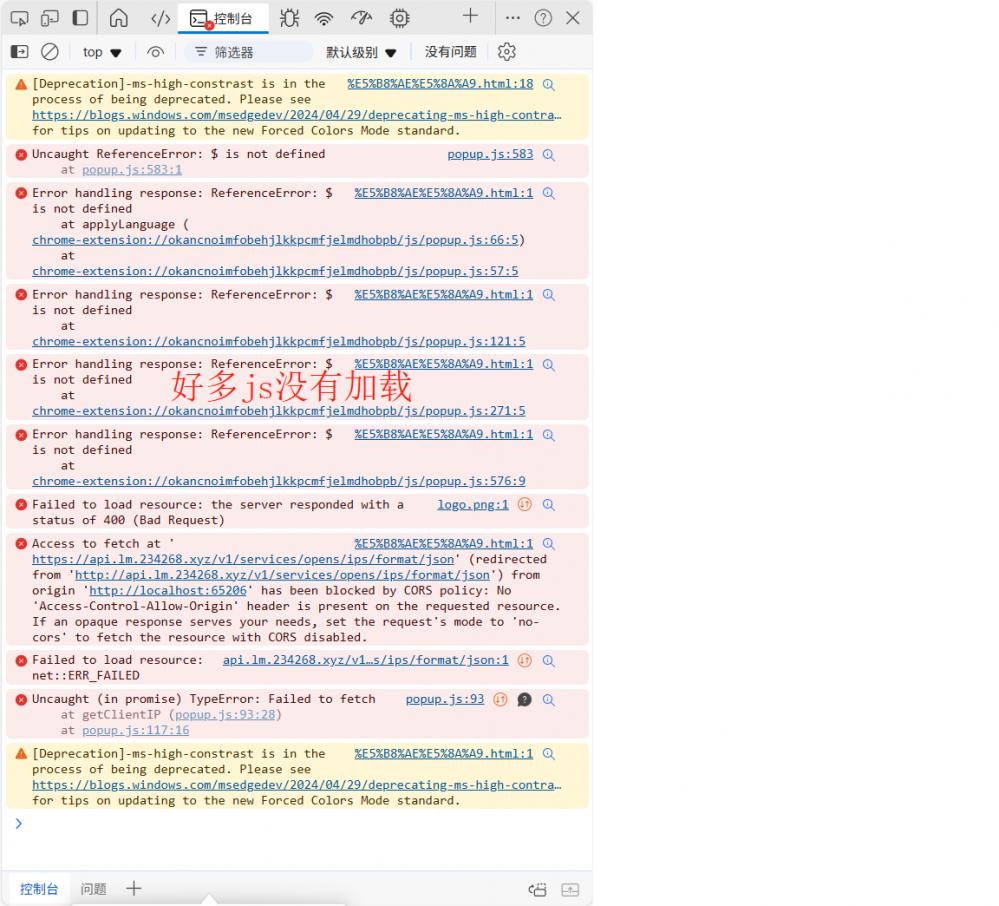Screen dimensions: 999x906
Task: Toggle device emulation mode icon
Action: click(50, 18)
